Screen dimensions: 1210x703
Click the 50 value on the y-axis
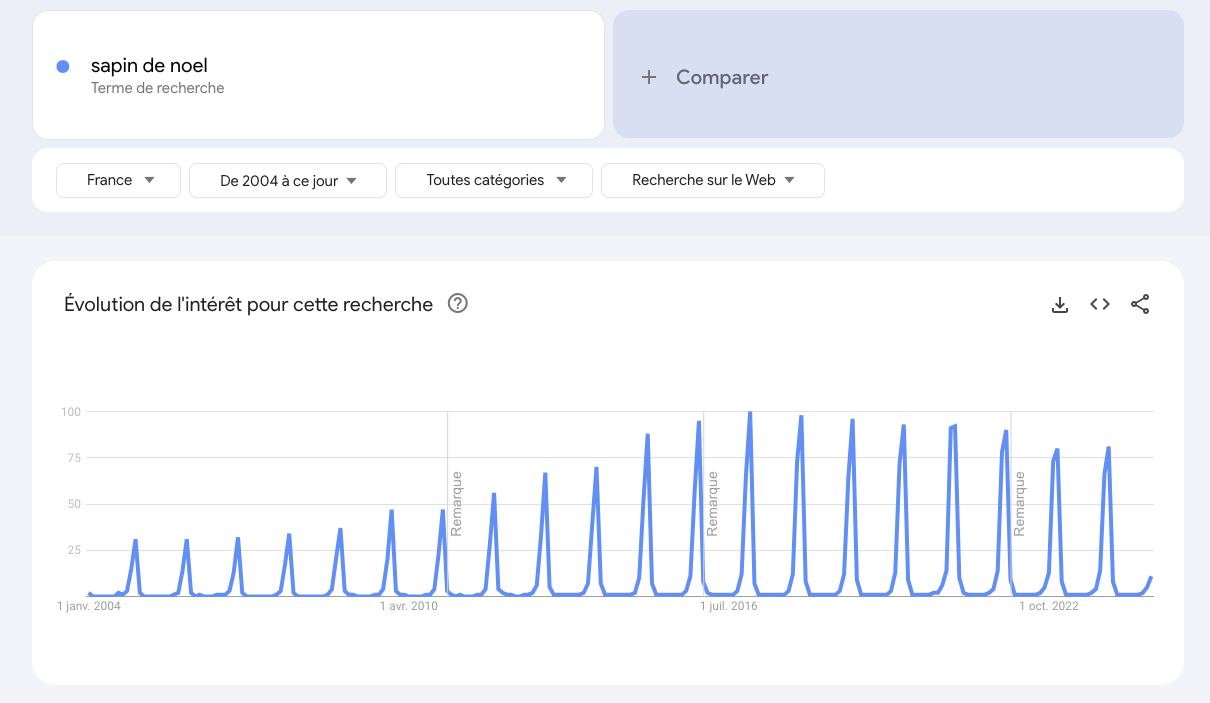tap(73, 504)
